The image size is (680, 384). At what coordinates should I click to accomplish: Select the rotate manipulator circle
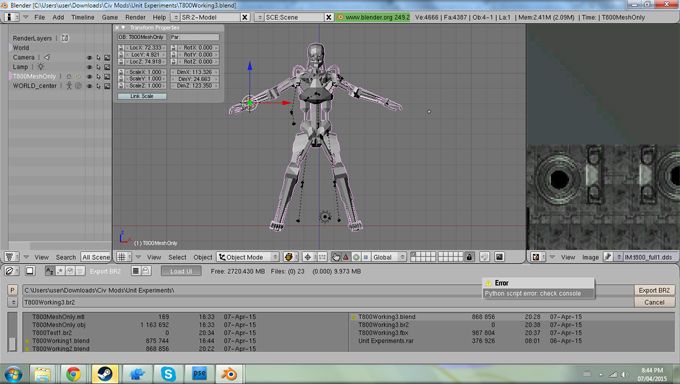[356, 257]
